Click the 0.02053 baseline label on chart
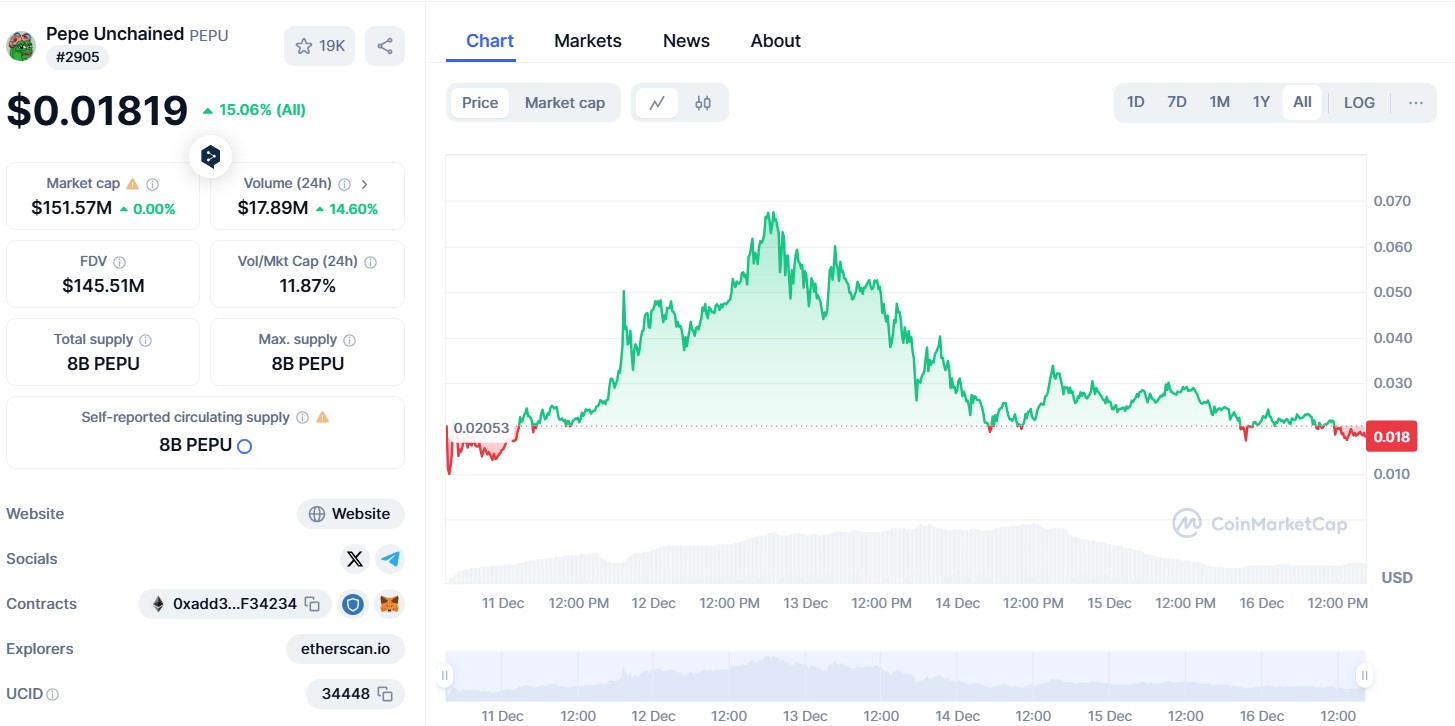The height and width of the screenshot is (726, 1455). tap(481, 428)
